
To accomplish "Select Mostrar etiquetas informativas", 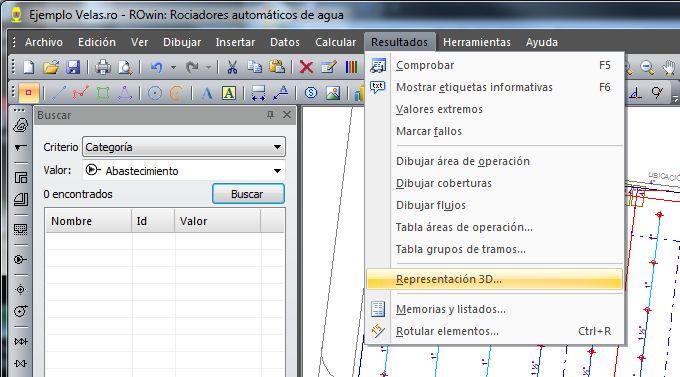I will point(494,87).
